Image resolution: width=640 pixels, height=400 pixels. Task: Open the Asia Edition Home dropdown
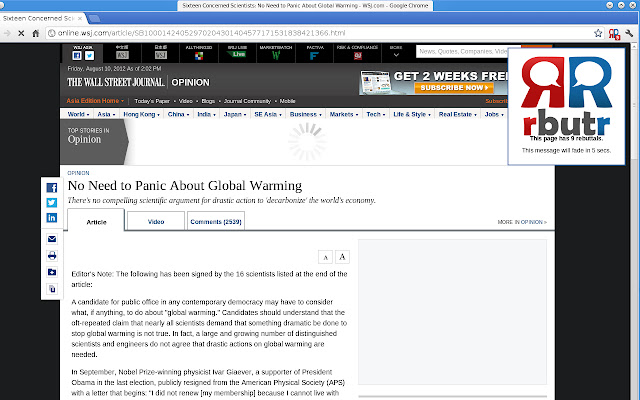[x=97, y=101]
